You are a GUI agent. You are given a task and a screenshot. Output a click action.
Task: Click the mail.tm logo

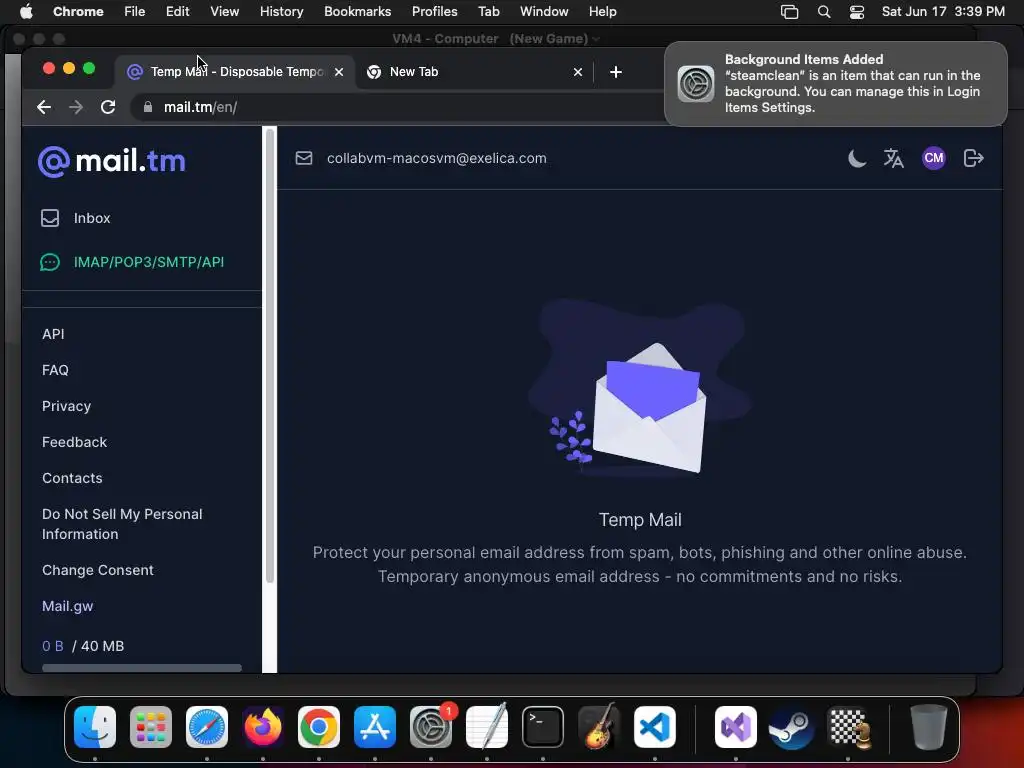click(x=112, y=161)
